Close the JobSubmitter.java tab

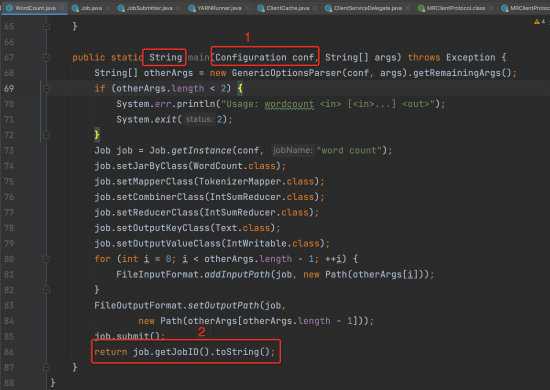tap(179, 8)
